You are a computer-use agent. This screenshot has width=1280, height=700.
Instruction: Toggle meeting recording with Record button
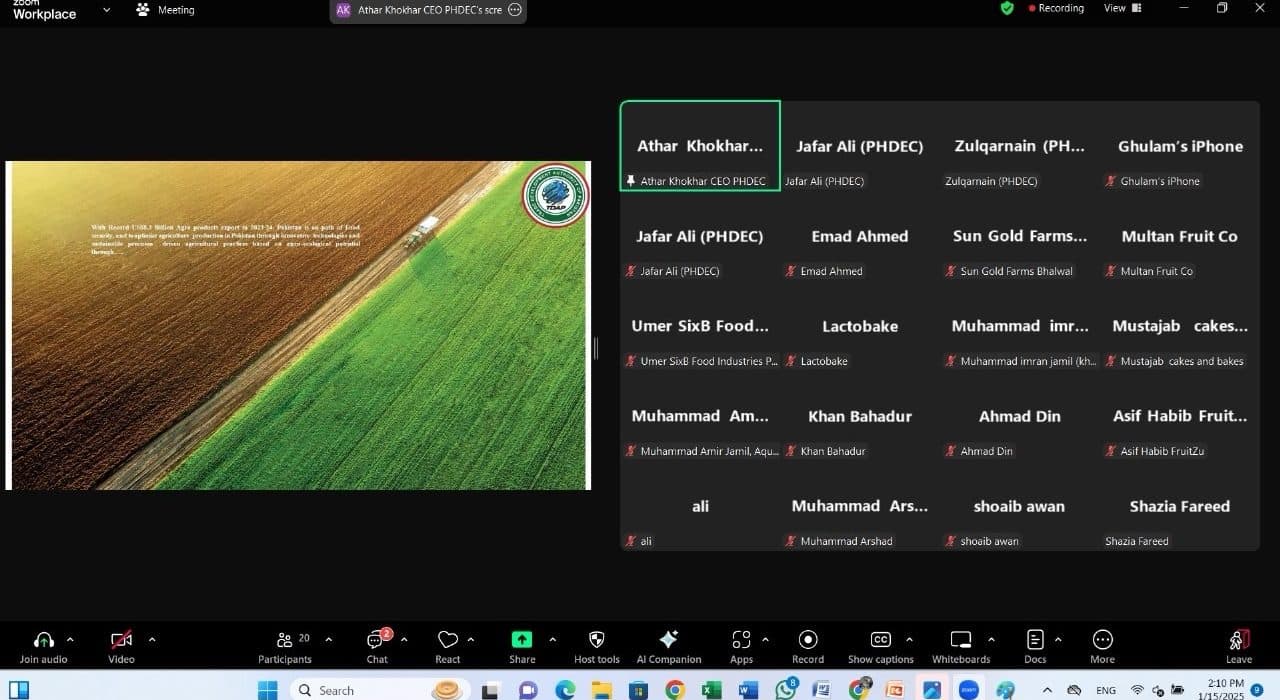pyautogui.click(x=808, y=641)
